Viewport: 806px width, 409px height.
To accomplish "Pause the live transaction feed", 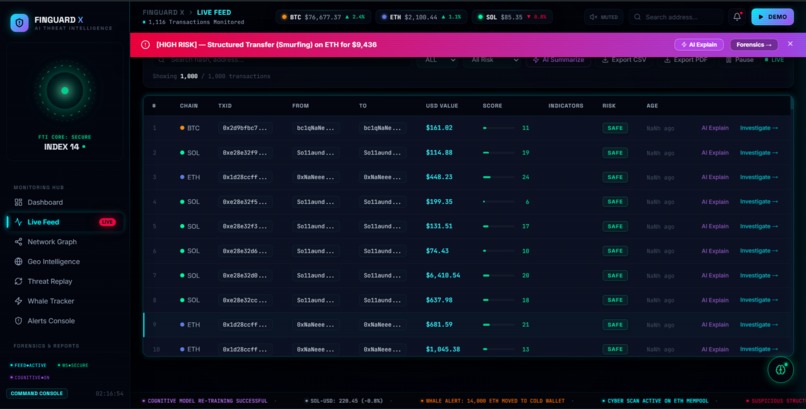I will [x=740, y=60].
